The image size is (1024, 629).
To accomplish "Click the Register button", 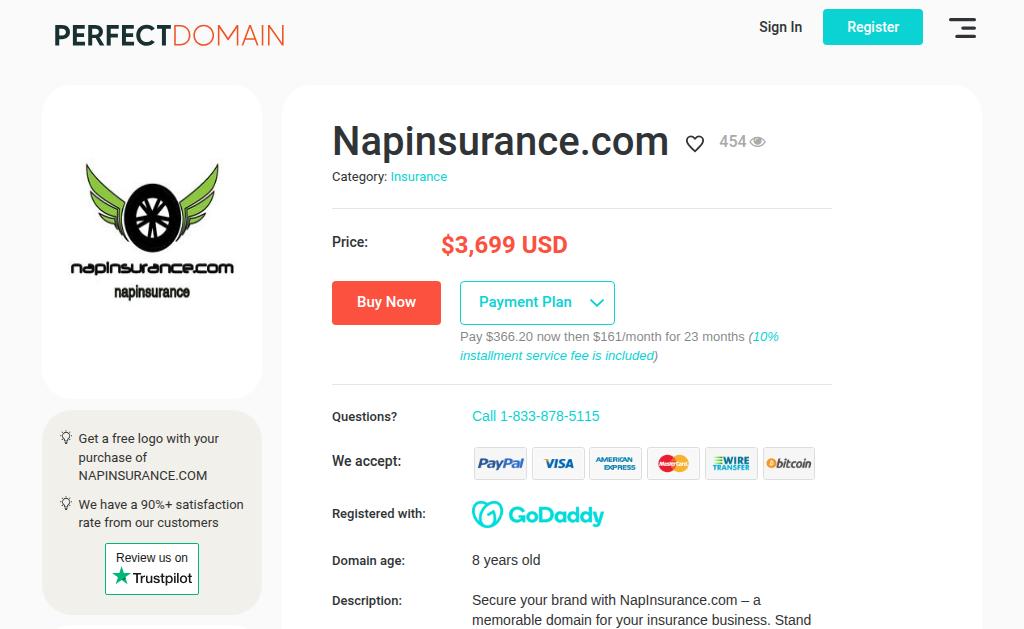I will (872, 27).
